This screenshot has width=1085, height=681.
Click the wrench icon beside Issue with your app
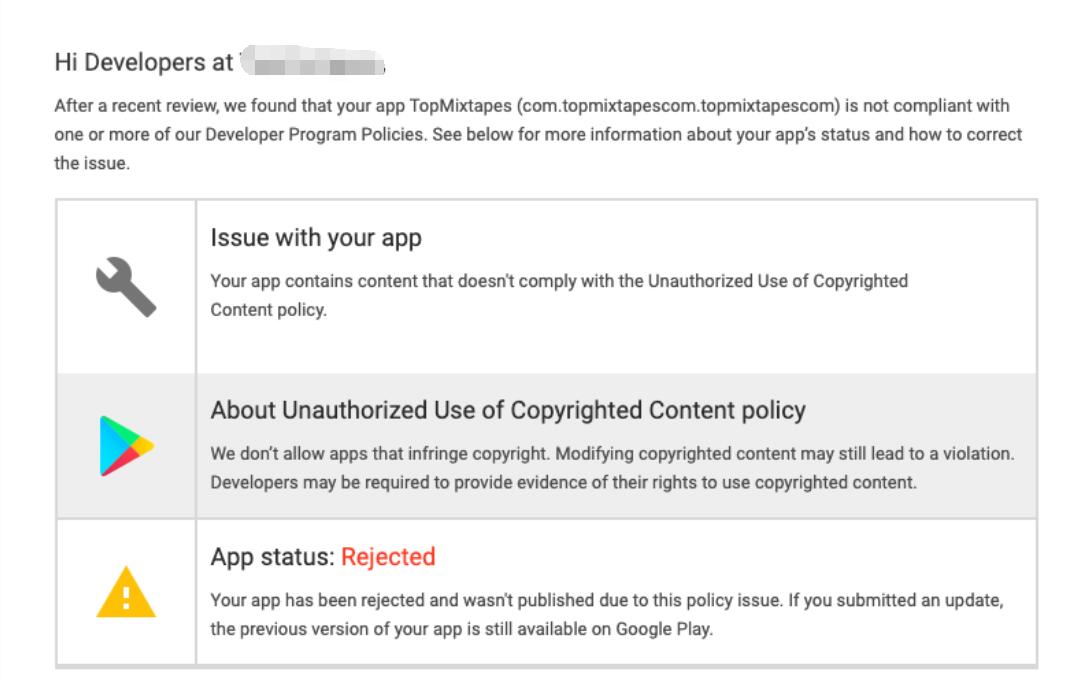(x=126, y=287)
